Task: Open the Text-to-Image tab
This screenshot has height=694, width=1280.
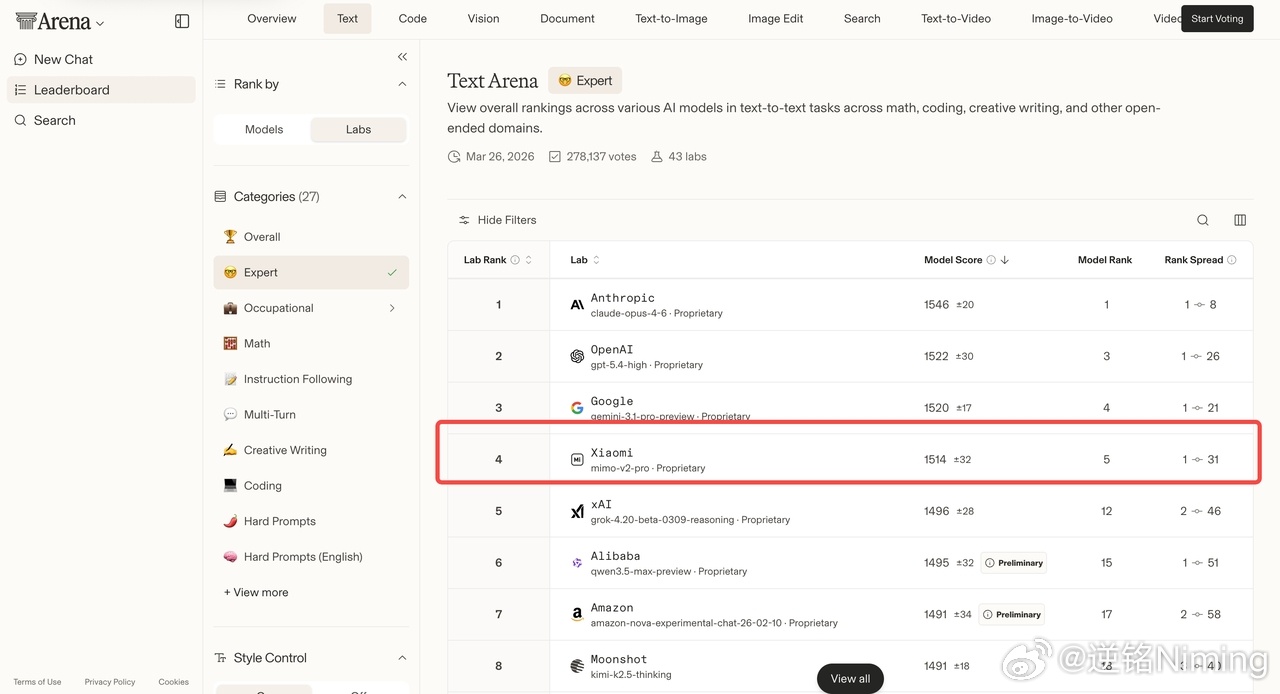Action: pos(671,19)
